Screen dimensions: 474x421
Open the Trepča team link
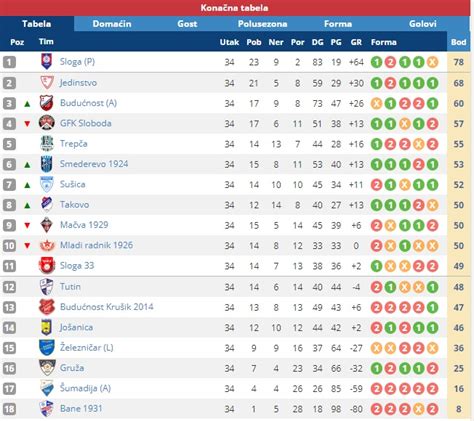pos(74,144)
